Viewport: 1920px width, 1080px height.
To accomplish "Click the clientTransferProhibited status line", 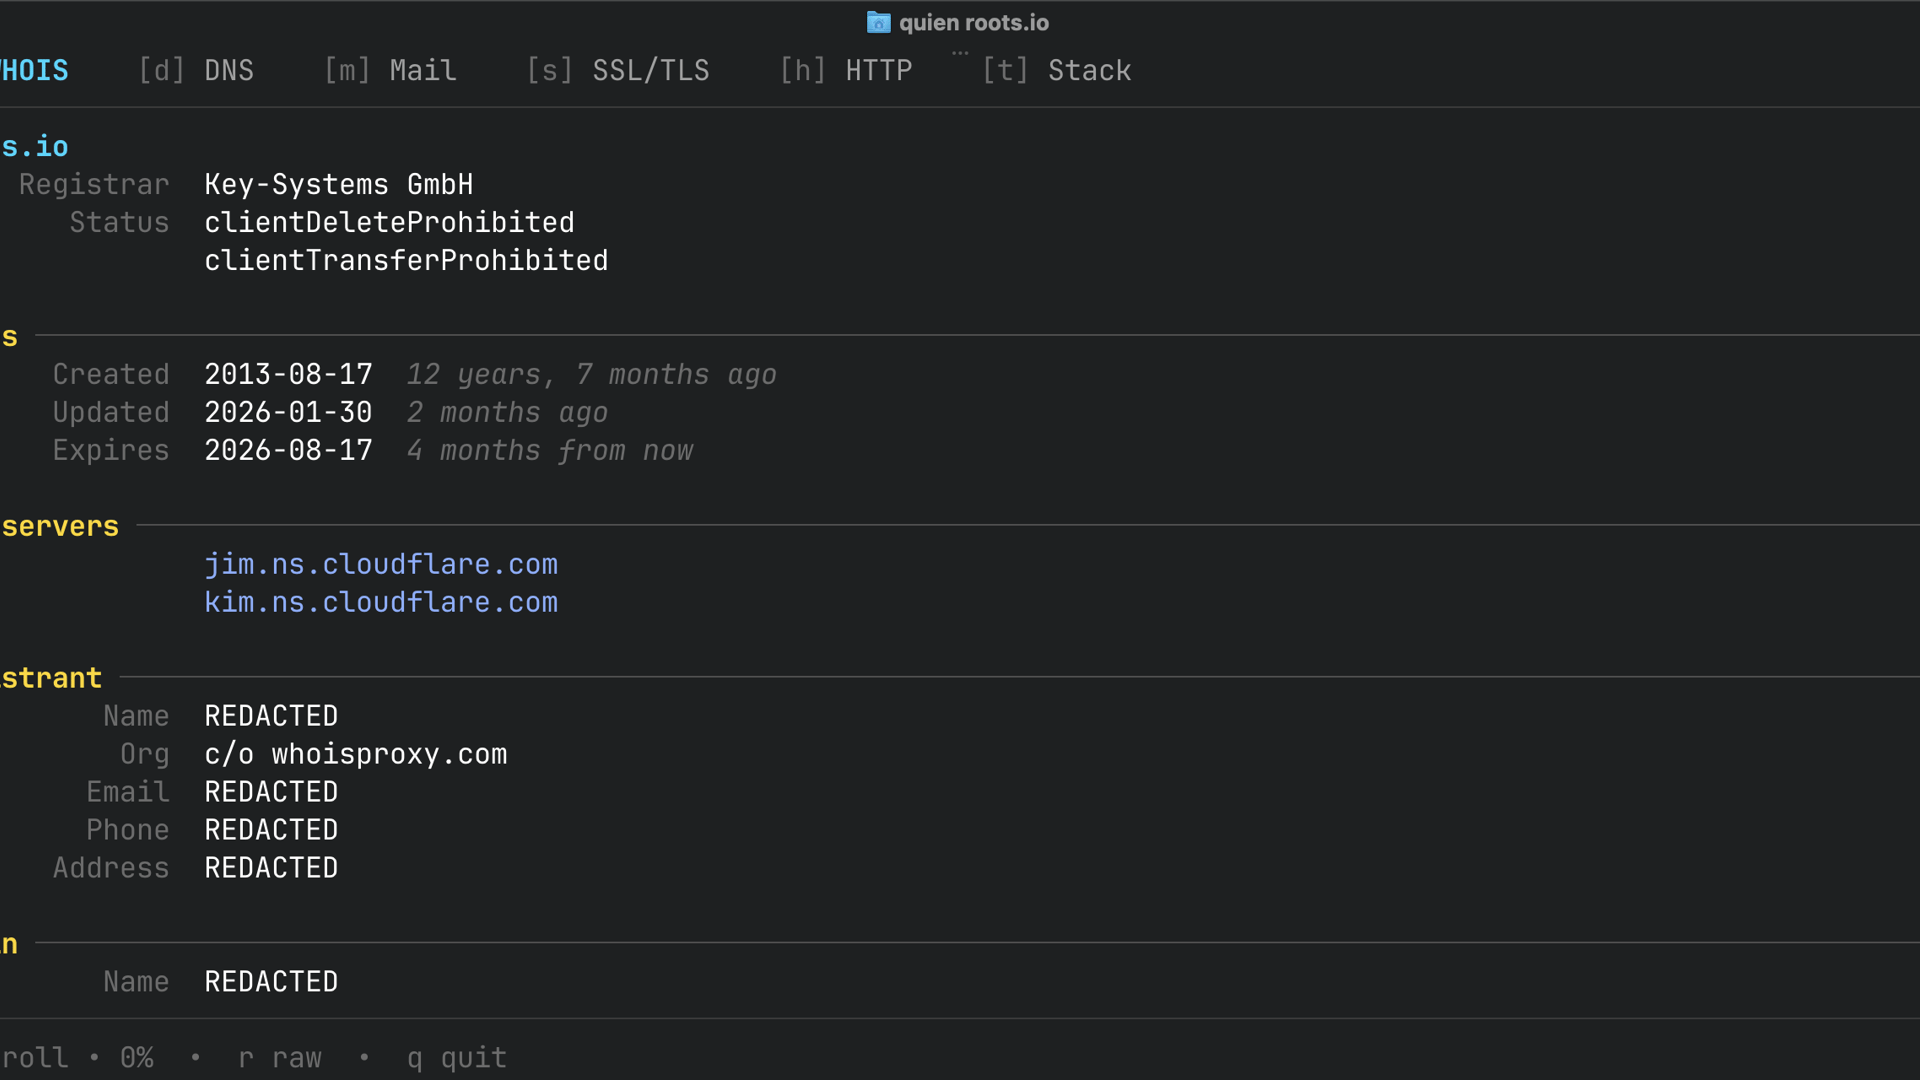I will coord(406,260).
